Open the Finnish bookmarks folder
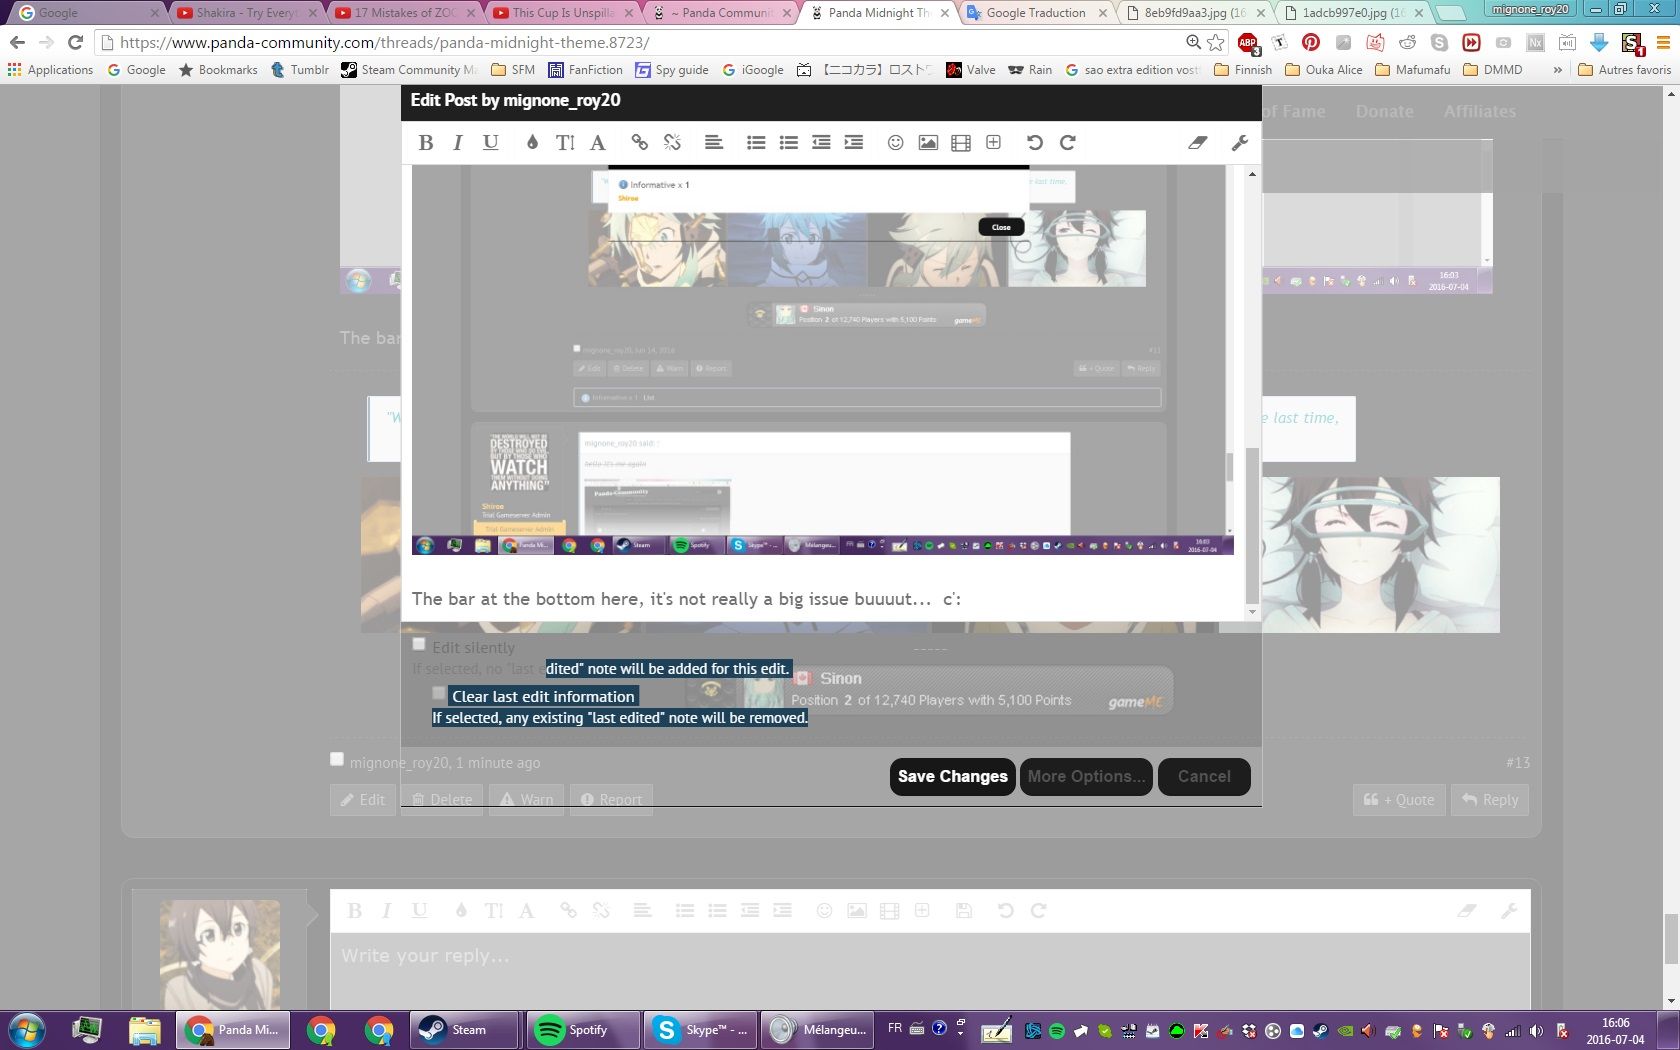The height and width of the screenshot is (1050, 1680). [1243, 70]
